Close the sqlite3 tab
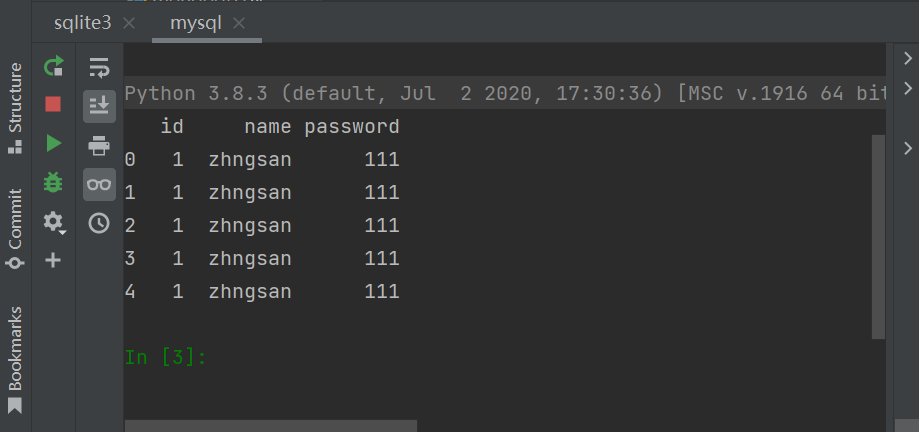919x432 pixels. (x=129, y=23)
